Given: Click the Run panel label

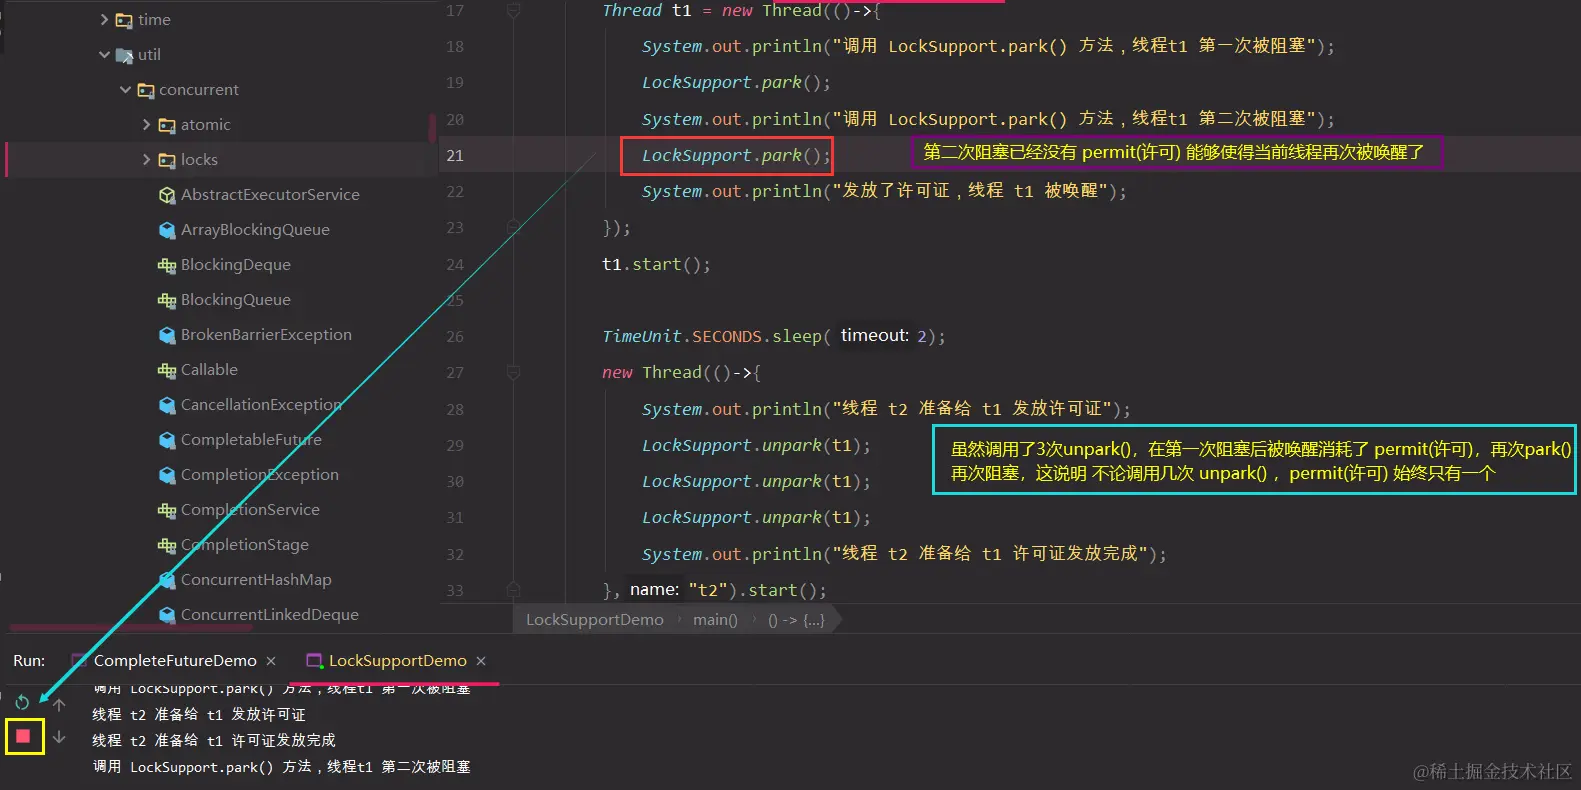Looking at the screenshot, I should (x=29, y=661).
